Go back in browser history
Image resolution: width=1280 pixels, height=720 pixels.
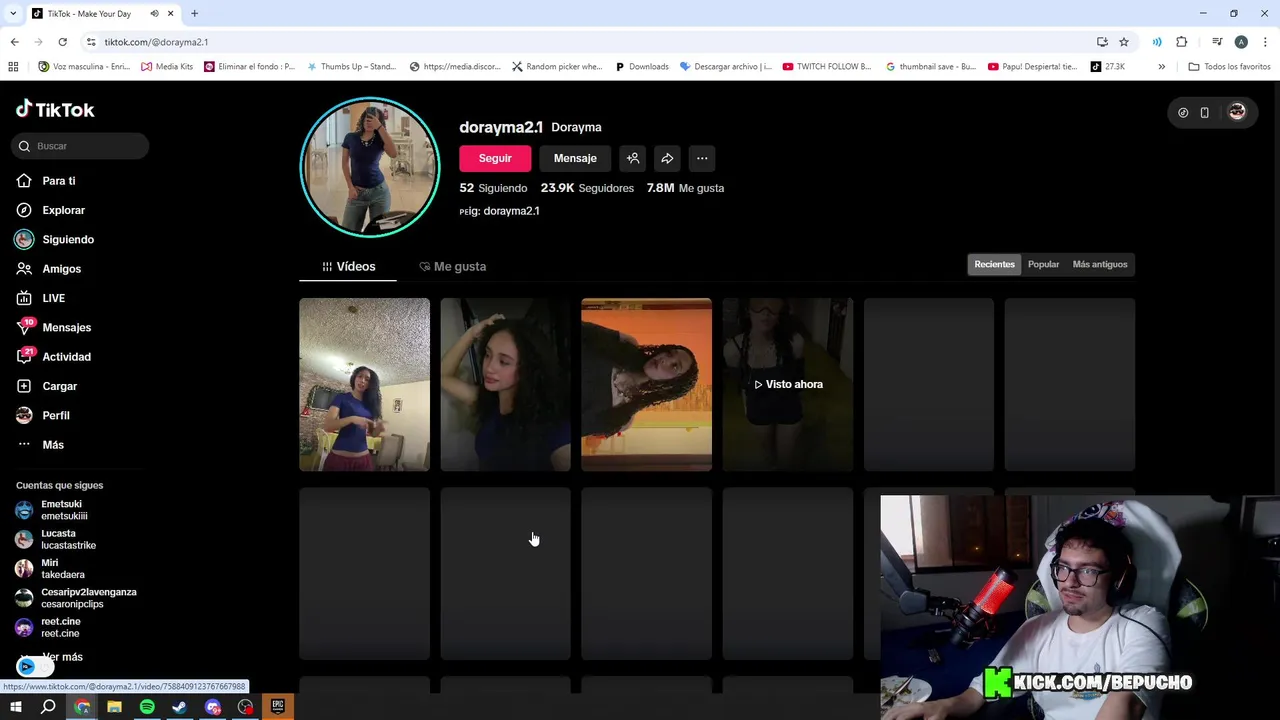[14, 42]
